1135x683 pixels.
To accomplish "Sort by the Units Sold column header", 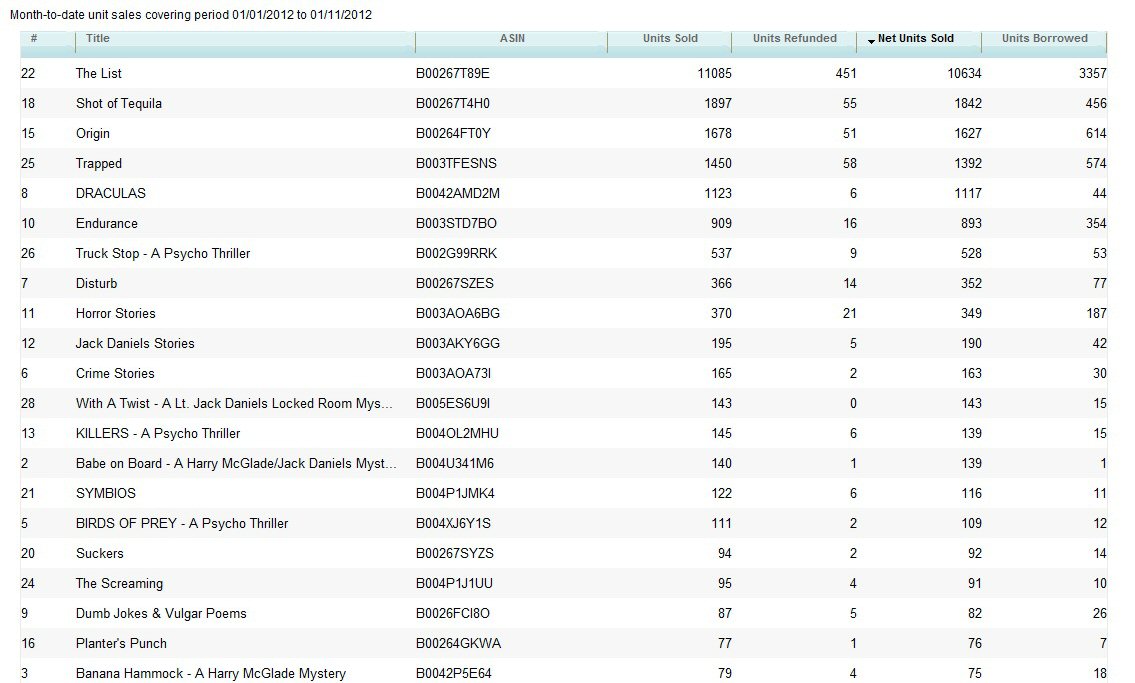I will pos(670,39).
